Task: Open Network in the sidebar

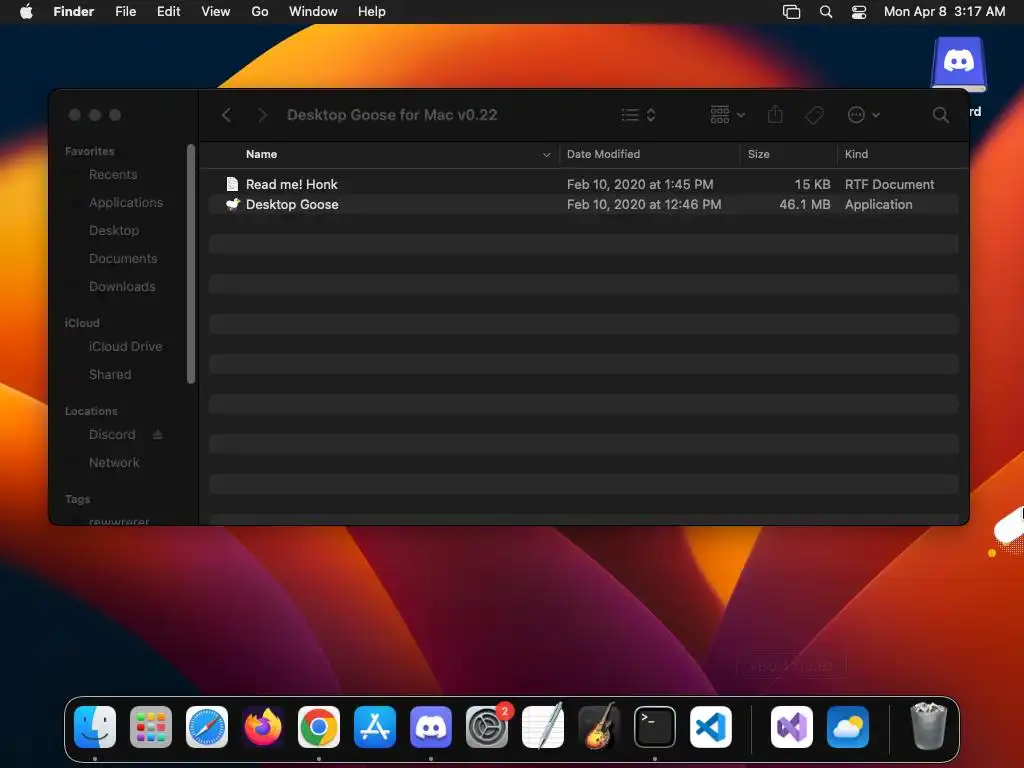Action: click(x=114, y=463)
